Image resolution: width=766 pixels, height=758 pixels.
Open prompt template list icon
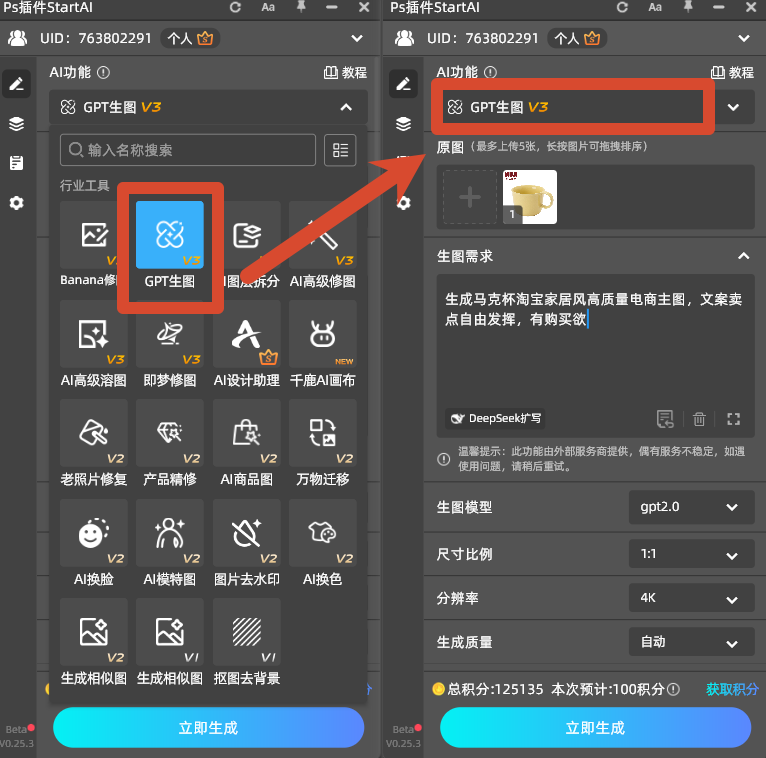[665, 419]
